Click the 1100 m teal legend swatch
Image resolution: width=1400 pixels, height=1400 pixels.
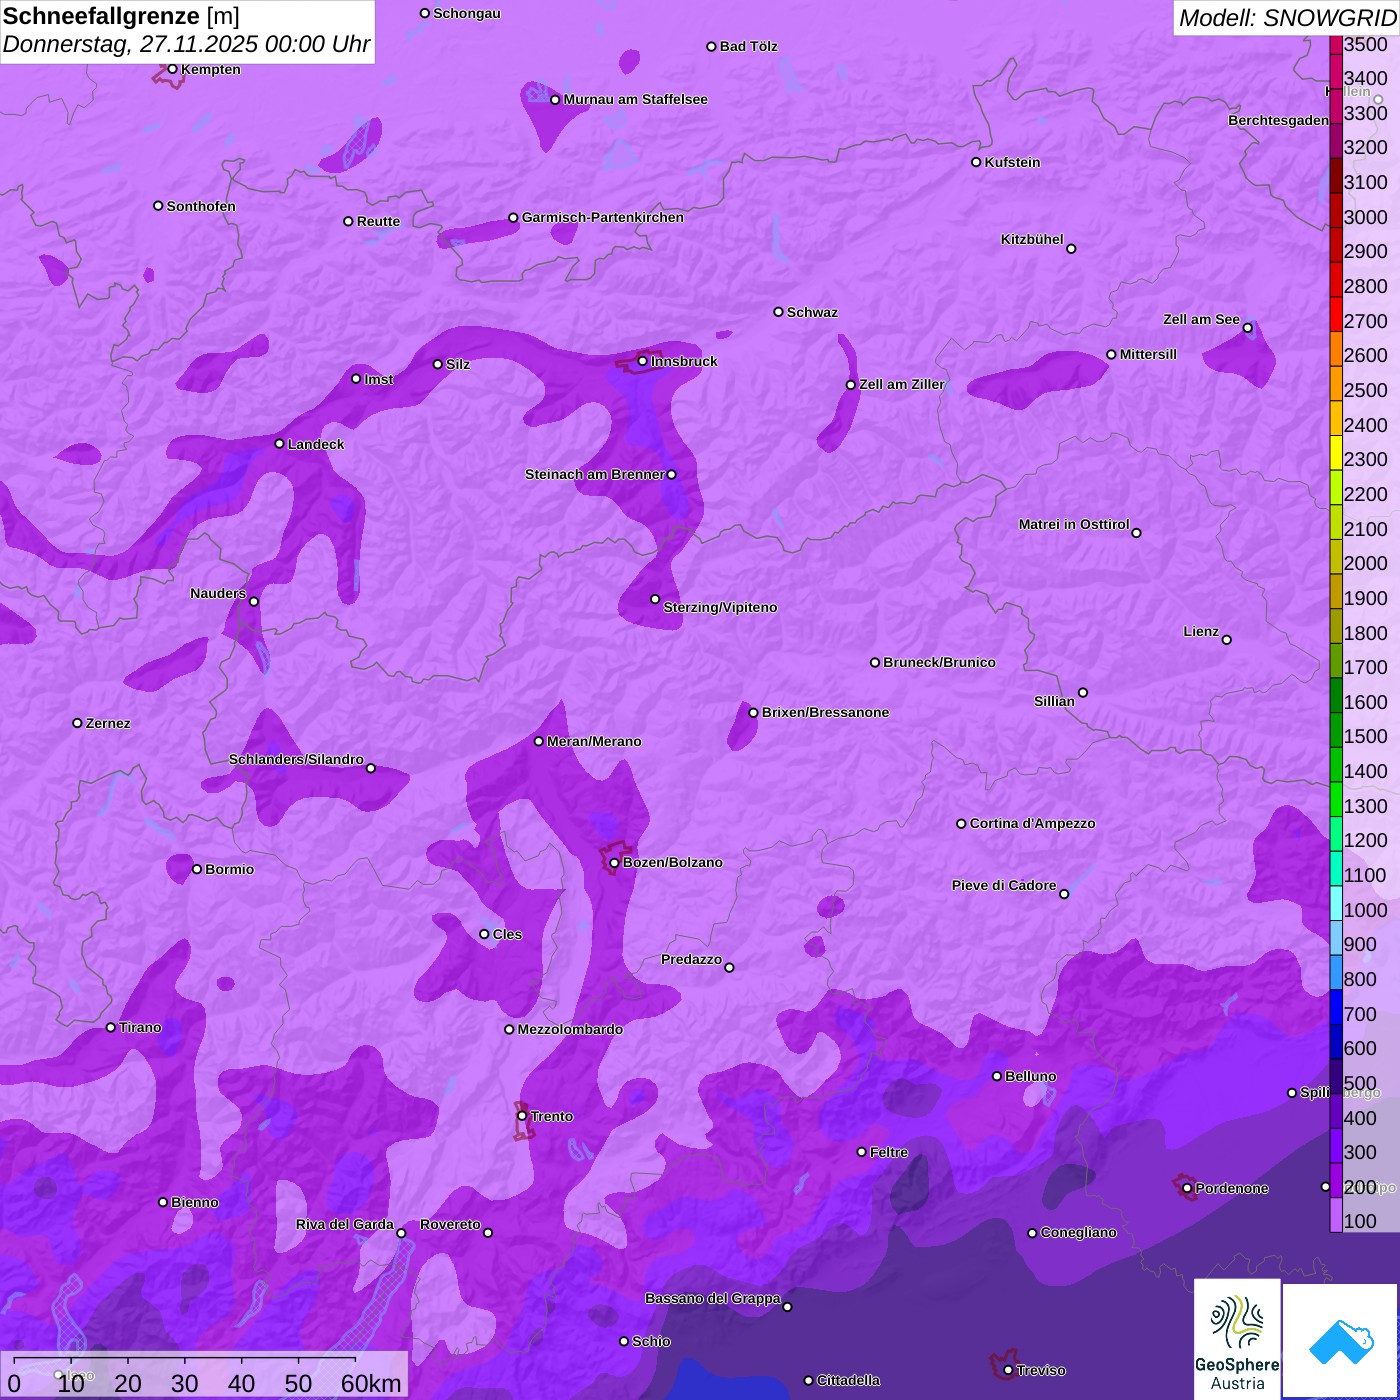[x=1335, y=868]
